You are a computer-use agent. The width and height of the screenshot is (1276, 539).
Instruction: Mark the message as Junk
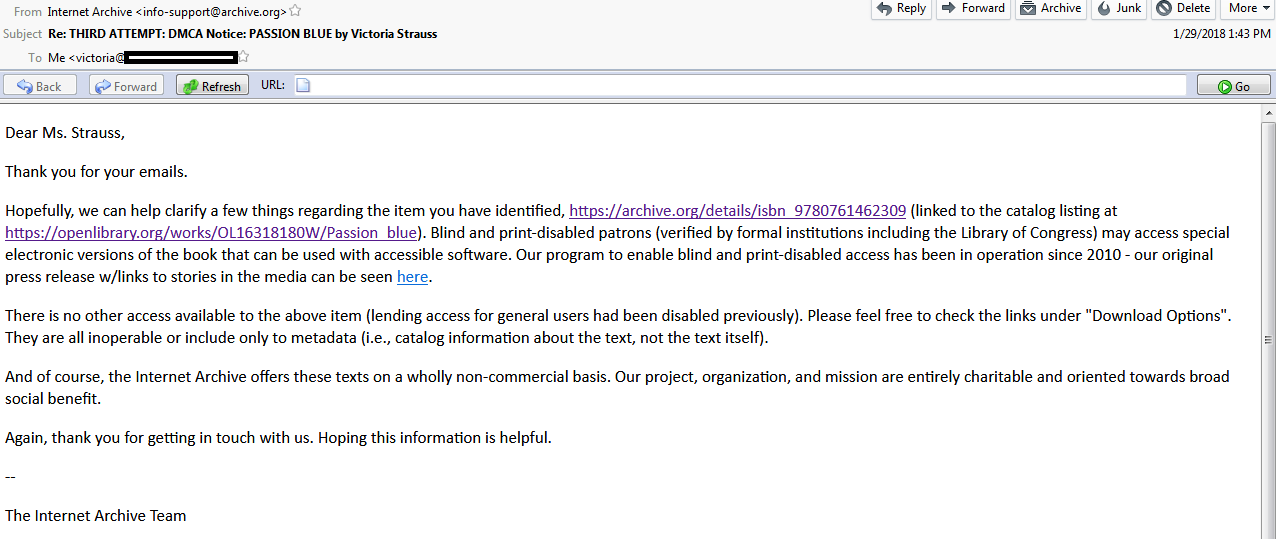1119,8
